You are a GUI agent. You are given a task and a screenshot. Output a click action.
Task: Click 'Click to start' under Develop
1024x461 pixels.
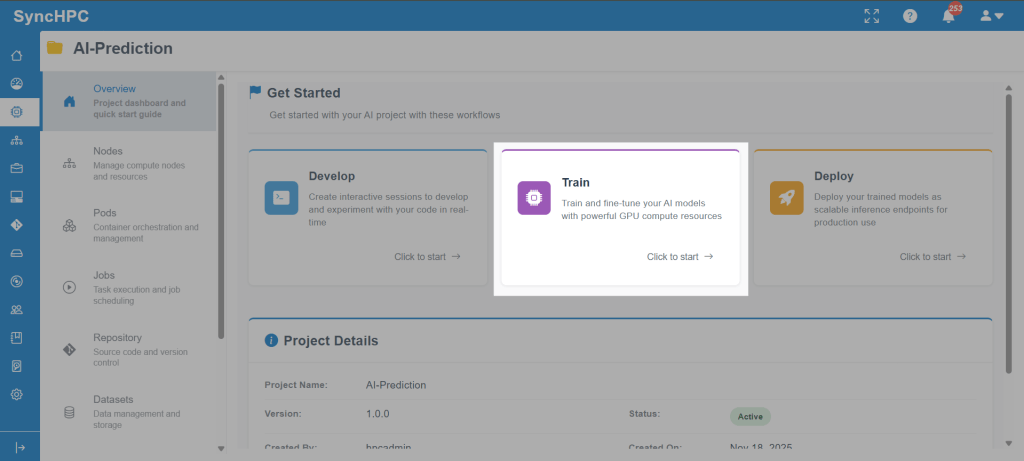pos(427,257)
